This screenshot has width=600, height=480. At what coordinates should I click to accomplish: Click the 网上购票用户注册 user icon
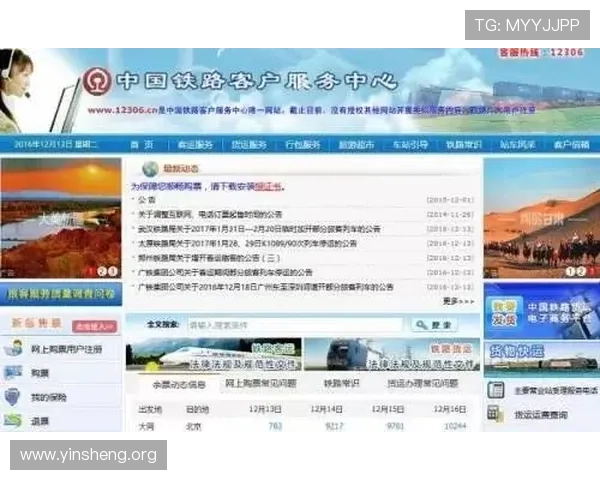(x=13, y=348)
